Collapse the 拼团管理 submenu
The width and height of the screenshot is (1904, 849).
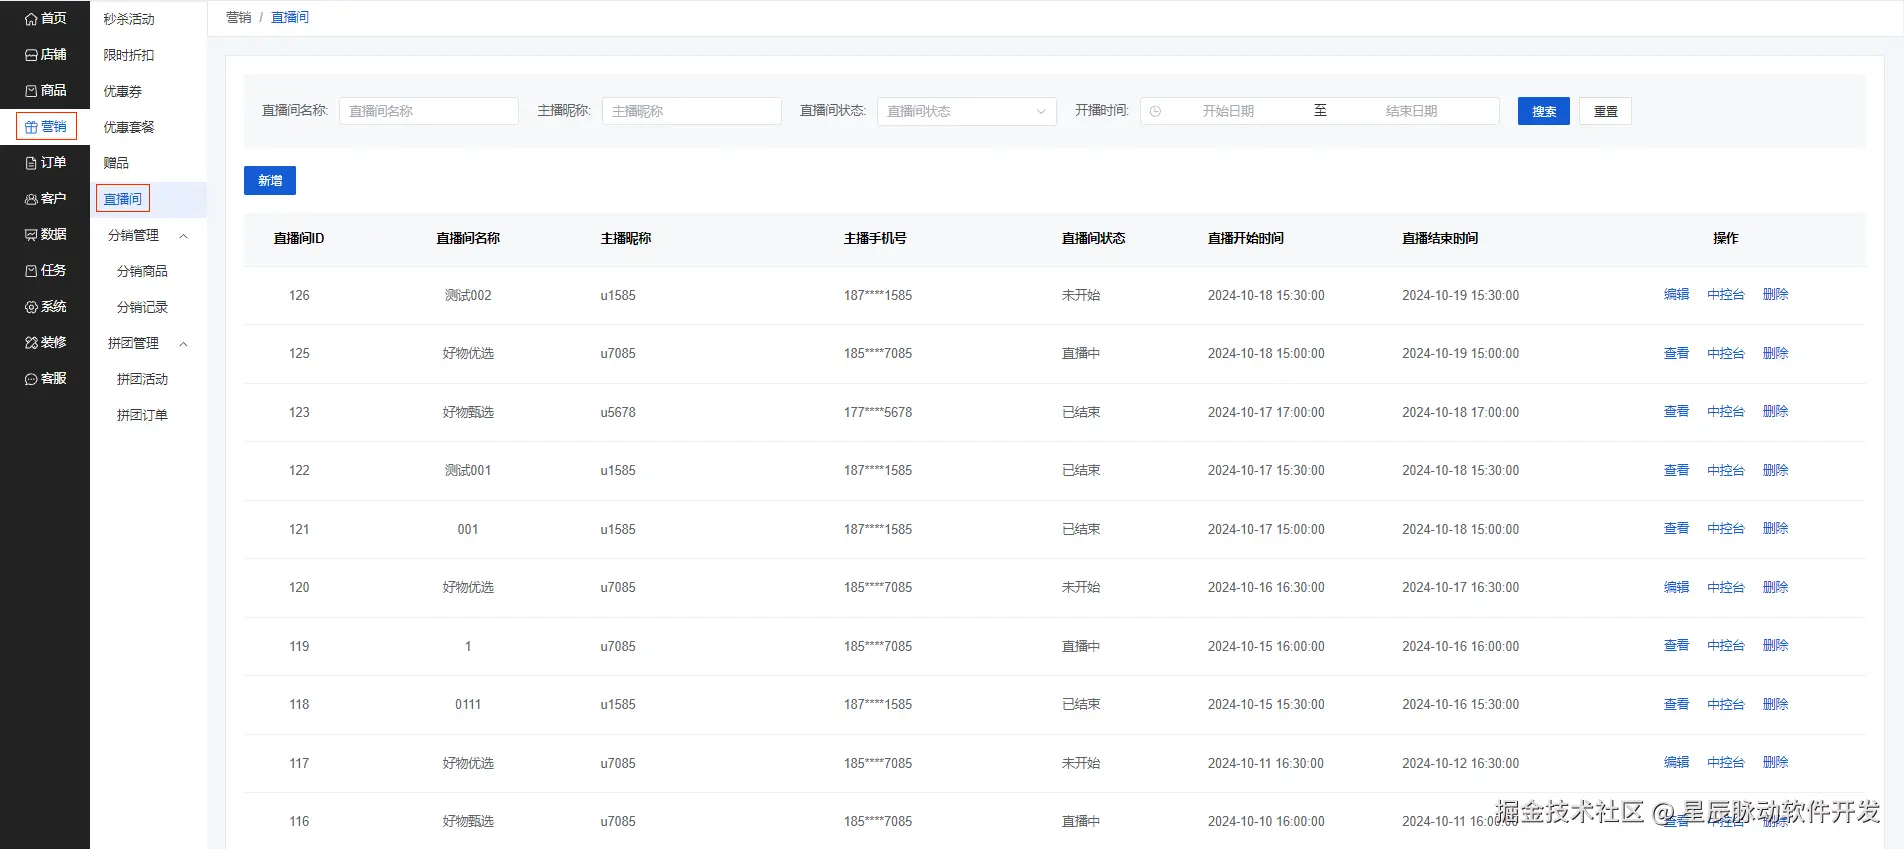tap(184, 344)
